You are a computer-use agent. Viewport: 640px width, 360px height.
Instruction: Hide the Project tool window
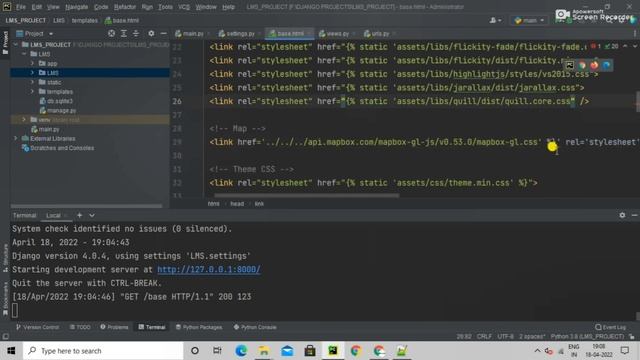pyautogui.click(x=163, y=33)
